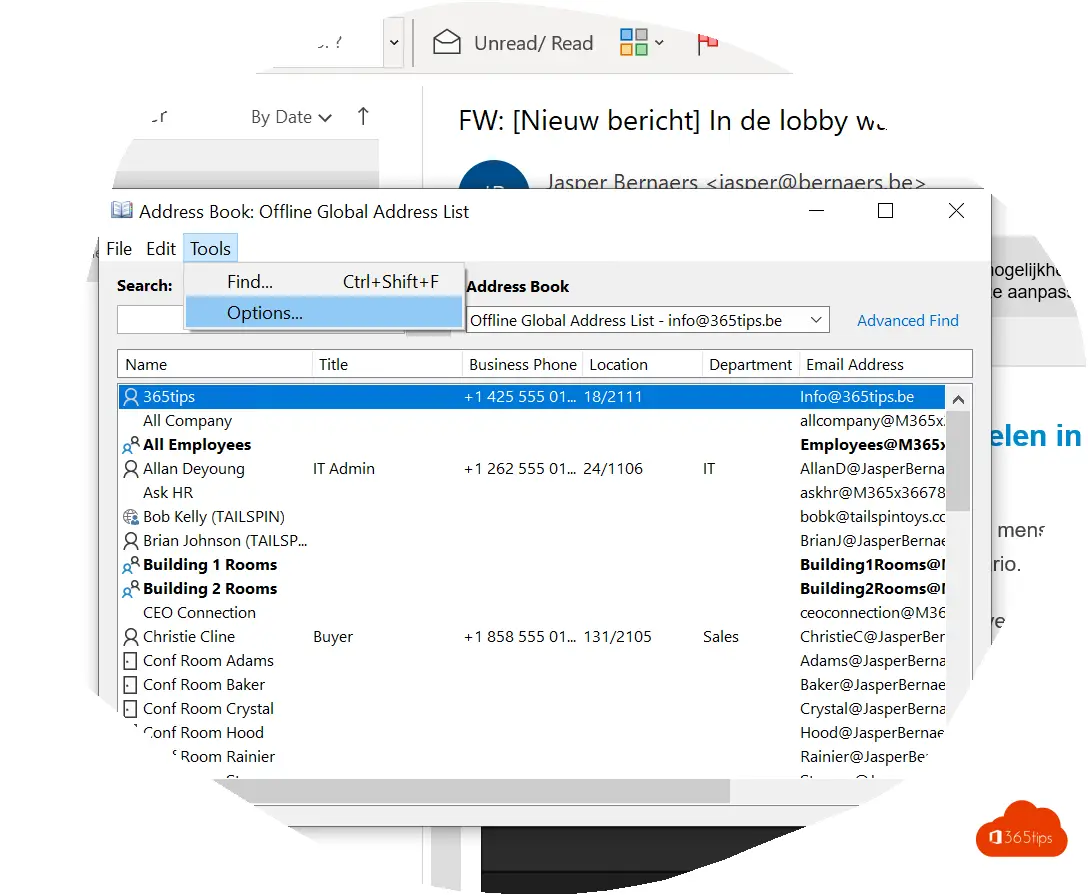1088x895 pixels.
Task: Click the Unread/Read envelope icon
Action: [x=447, y=42]
